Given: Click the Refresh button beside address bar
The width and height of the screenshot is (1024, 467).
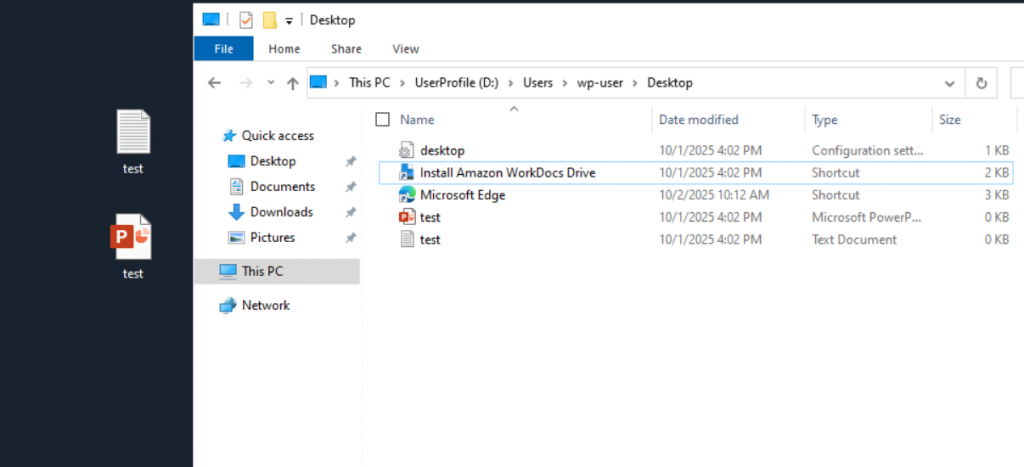Looking at the screenshot, I should (981, 83).
